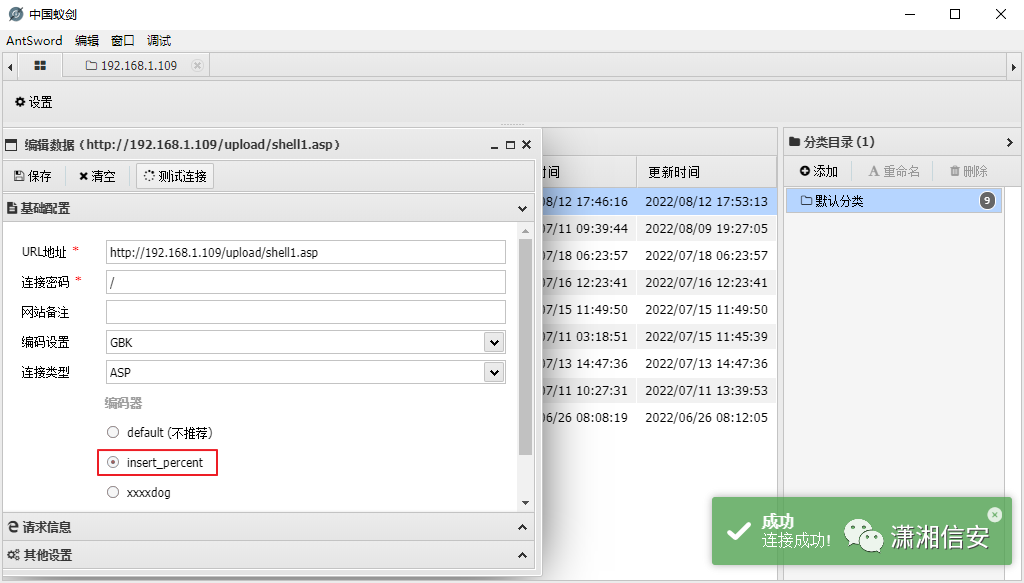Click the dialog vertical scrollbar thumb
Image resolution: width=1024 pixels, height=583 pixels.
pos(525,347)
